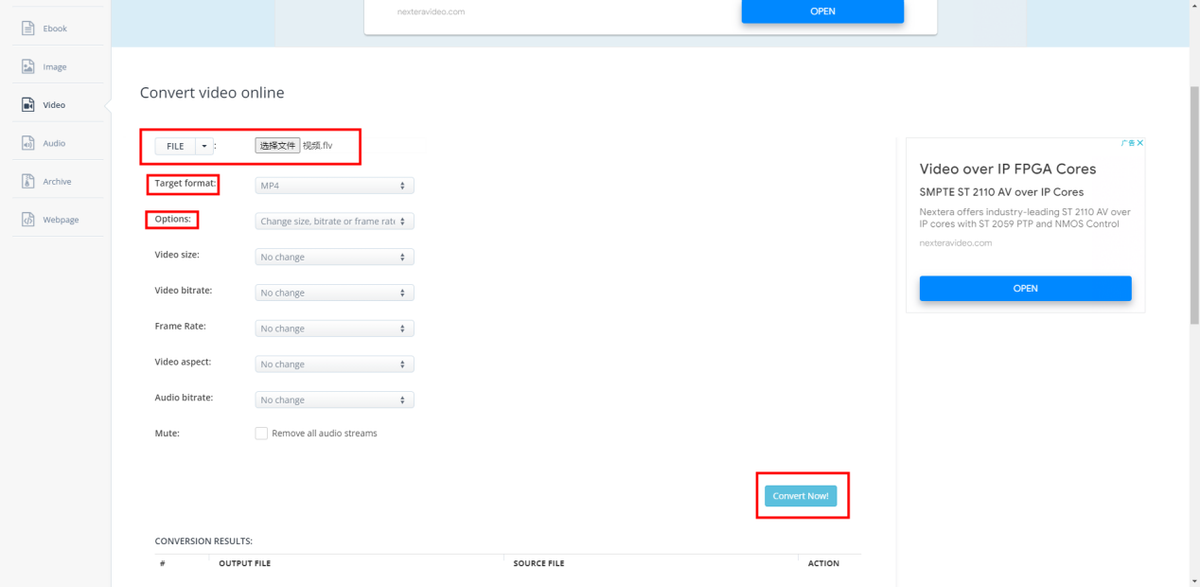The height and width of the screenshot is (587, 1200).
Task: Click OPEN button in right sidebar ad
Action: (1025, 288)
